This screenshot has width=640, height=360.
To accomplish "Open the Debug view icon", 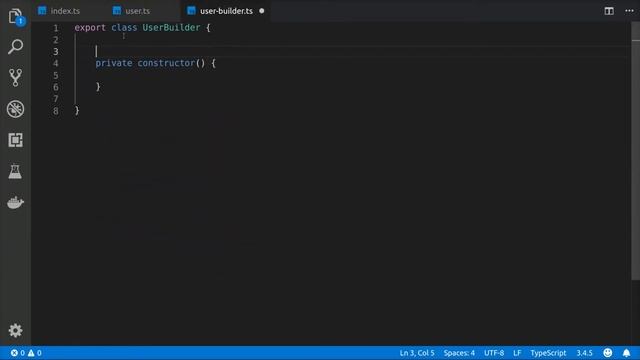I will (16, 109).
